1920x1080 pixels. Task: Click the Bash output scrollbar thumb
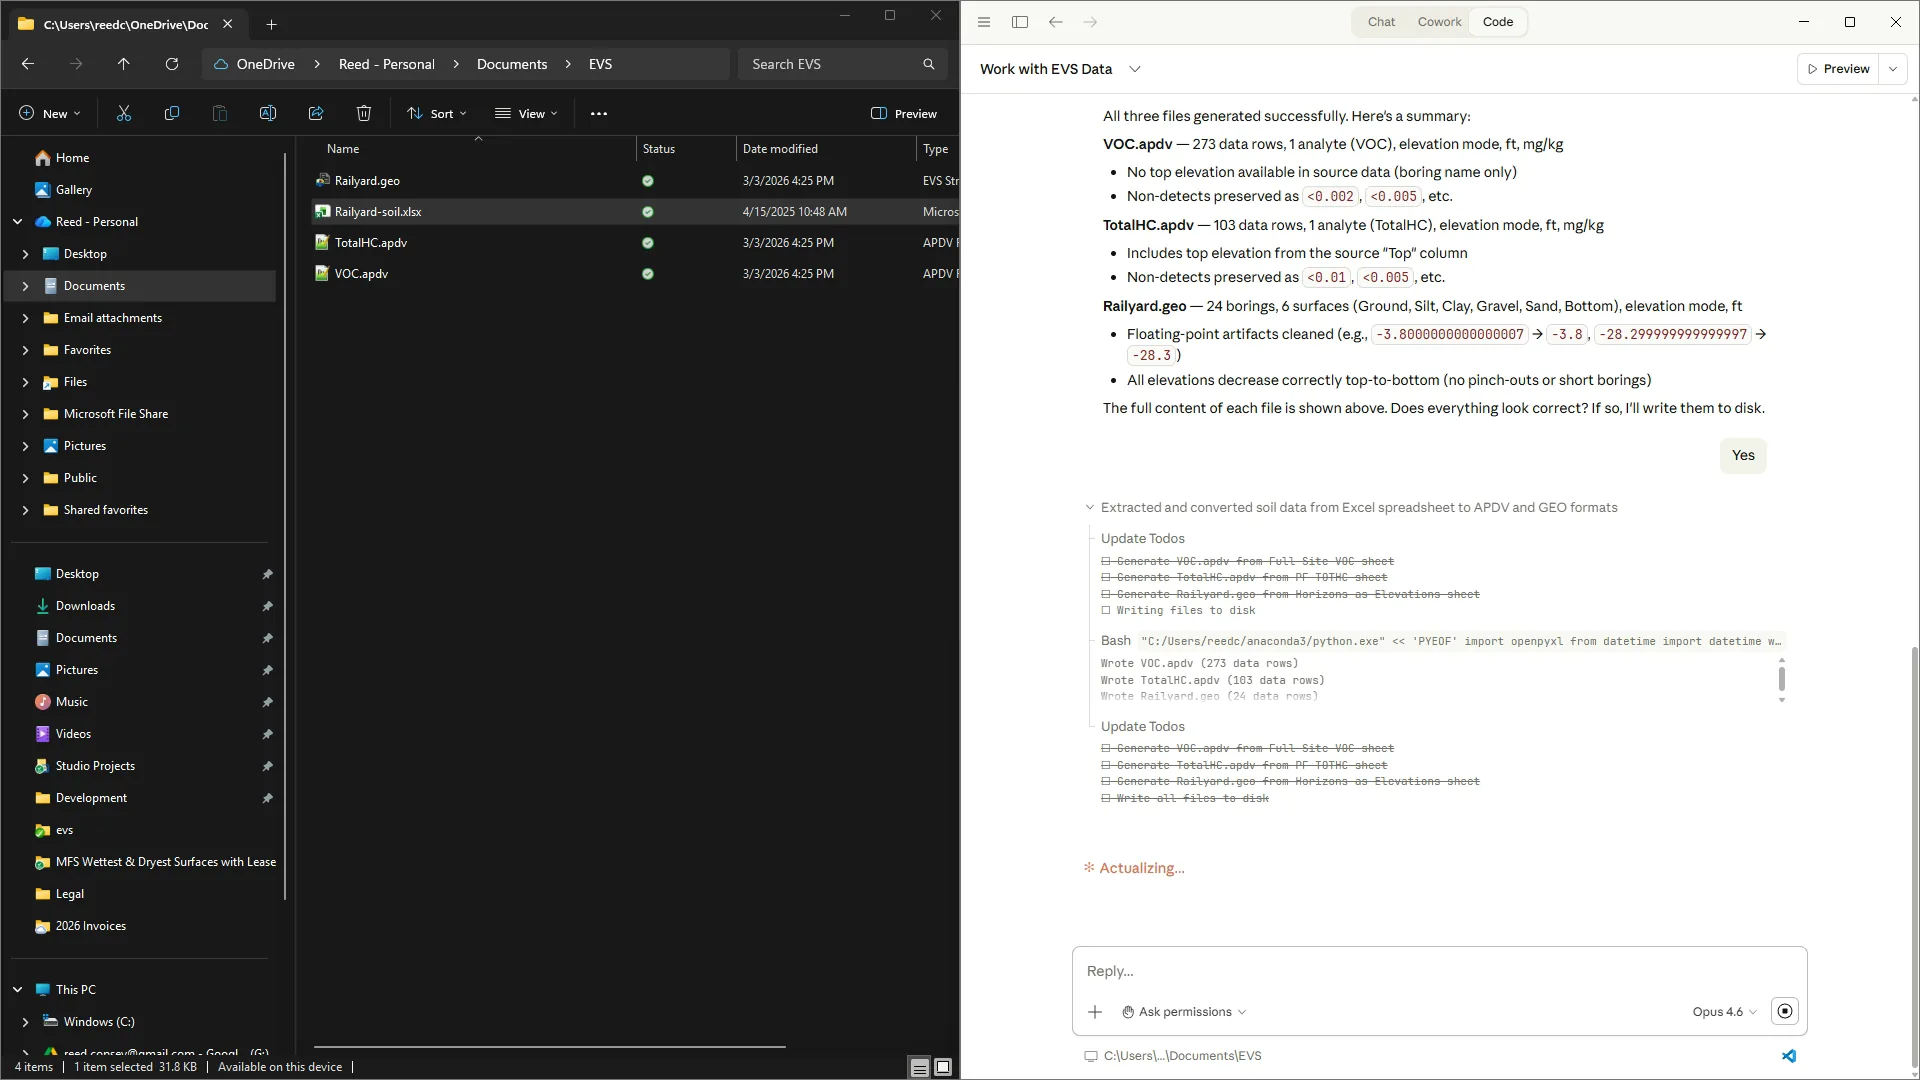click(x=1781, y=679)
